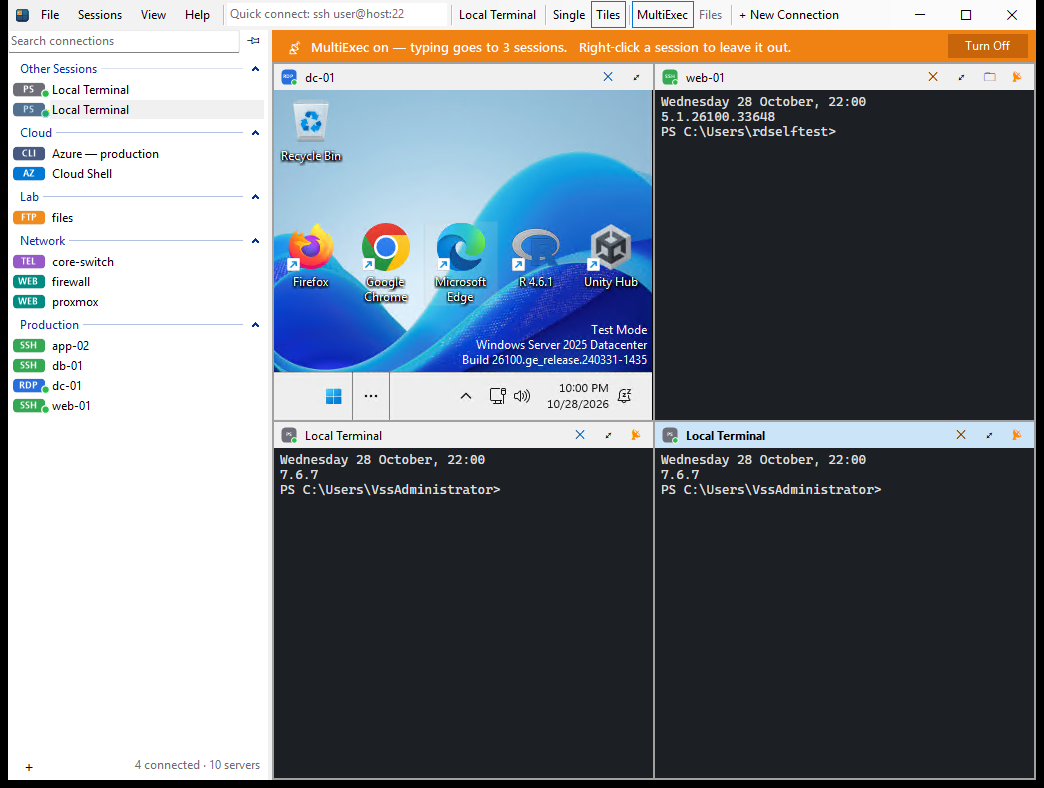1044x788 pixels.
Task: Toggle the Files toolbar button
Action: [x=710, y=15]
